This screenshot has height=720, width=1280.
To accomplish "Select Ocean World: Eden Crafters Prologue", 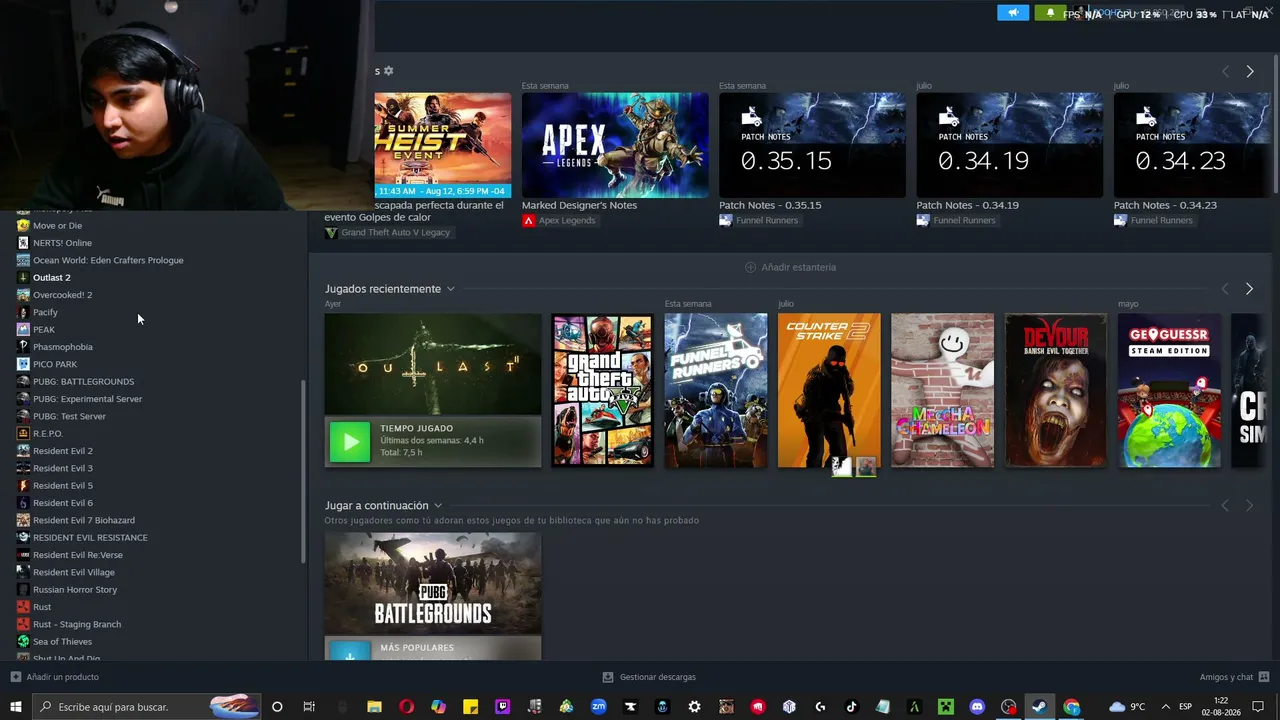I will click(108, 260).
